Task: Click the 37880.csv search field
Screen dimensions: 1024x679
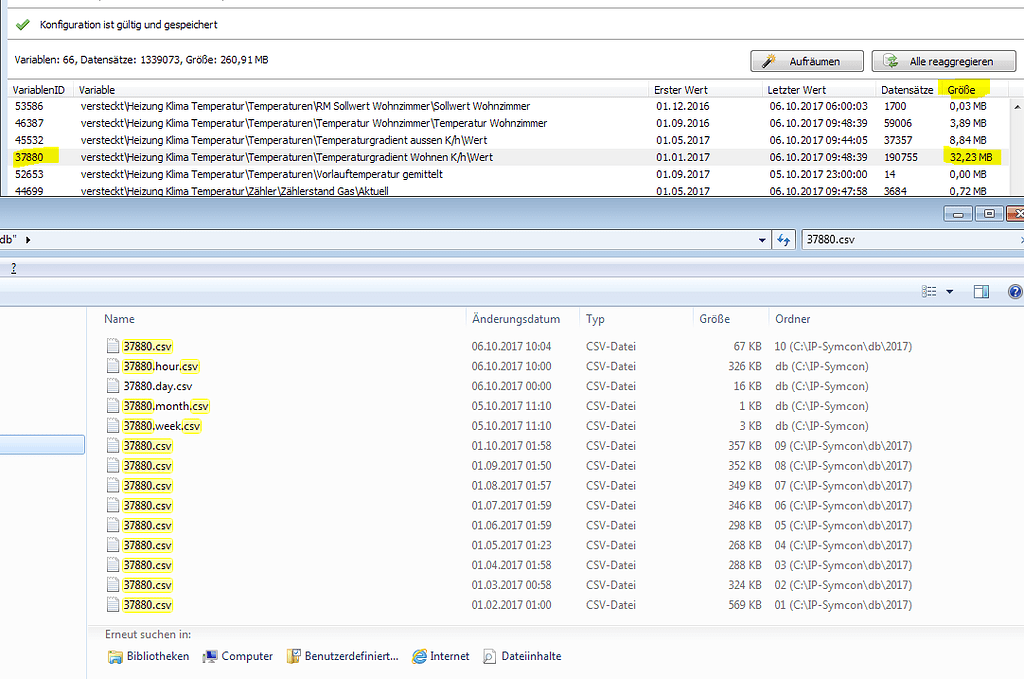Action: point(912,240)
